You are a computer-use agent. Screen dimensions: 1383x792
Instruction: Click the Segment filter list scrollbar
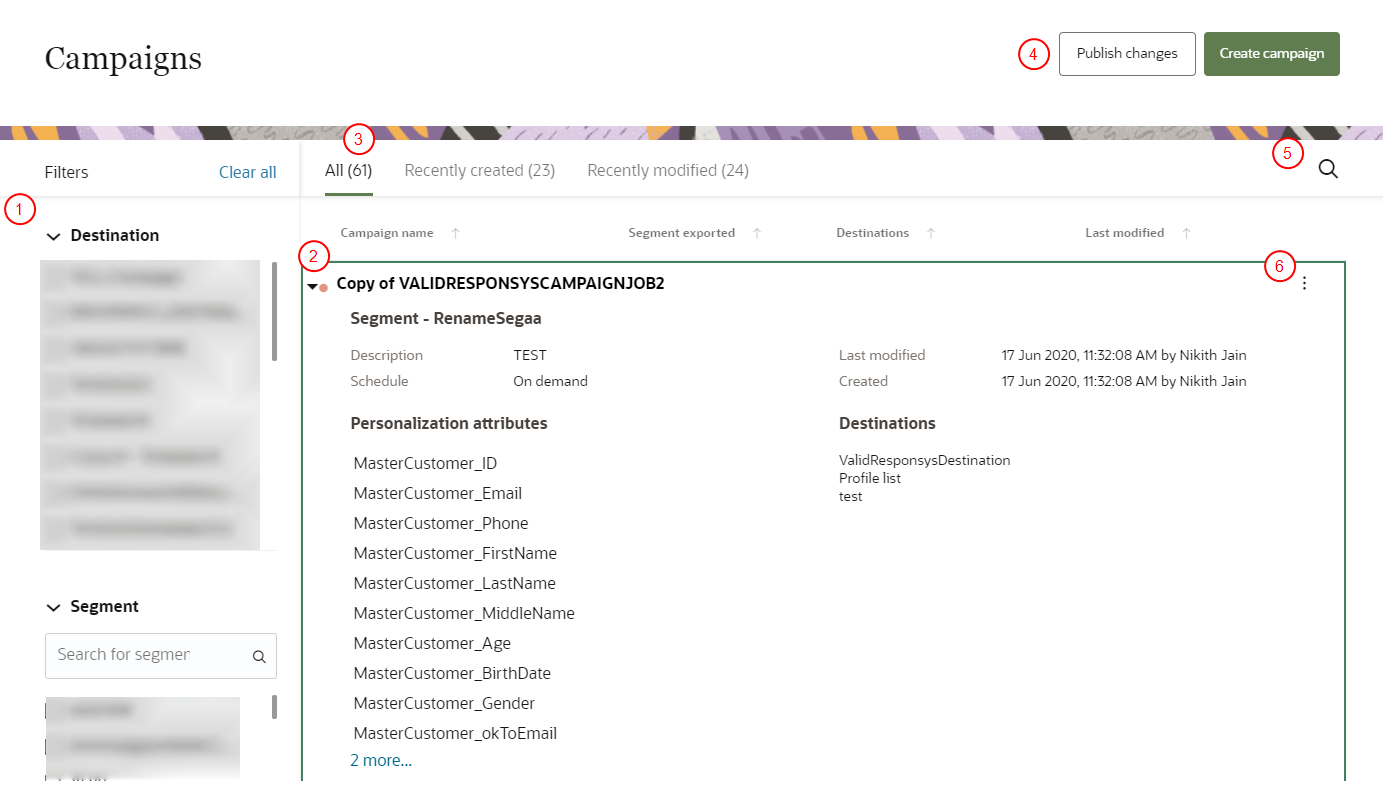(x=275, y=707)
